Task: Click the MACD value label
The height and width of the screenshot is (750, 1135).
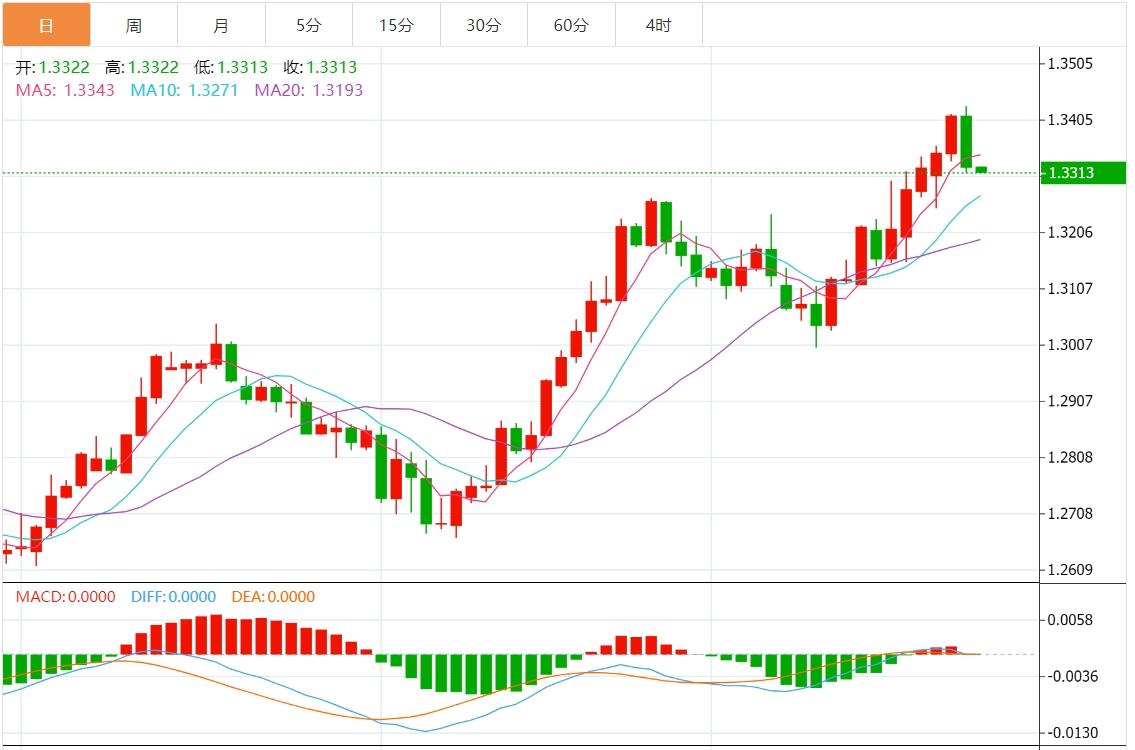Action: 65,597
